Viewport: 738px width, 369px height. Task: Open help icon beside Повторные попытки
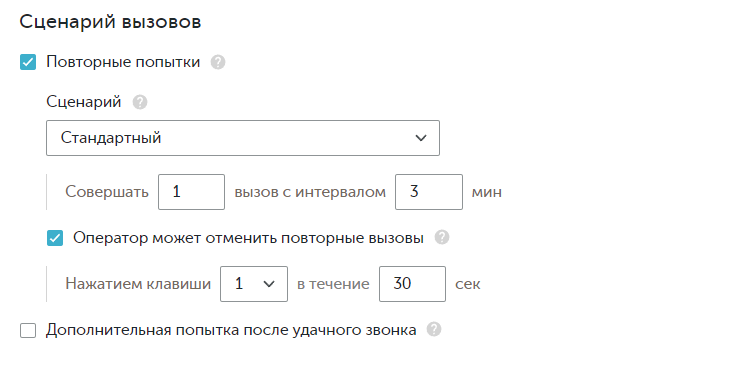point(217,63)
